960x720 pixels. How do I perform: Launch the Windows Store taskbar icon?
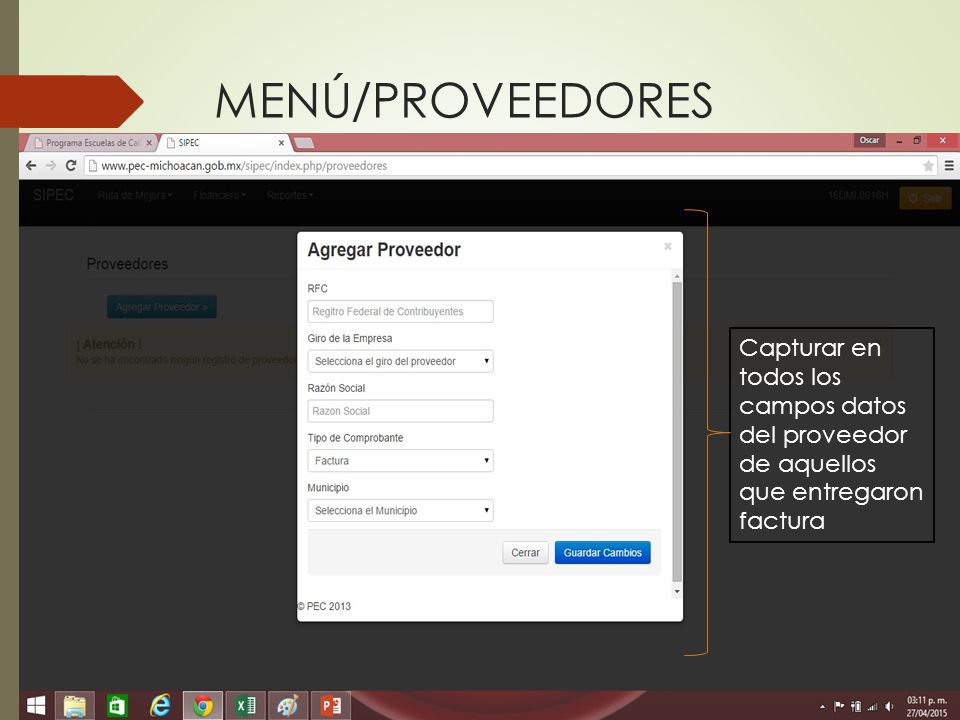(x=117, y=705)
